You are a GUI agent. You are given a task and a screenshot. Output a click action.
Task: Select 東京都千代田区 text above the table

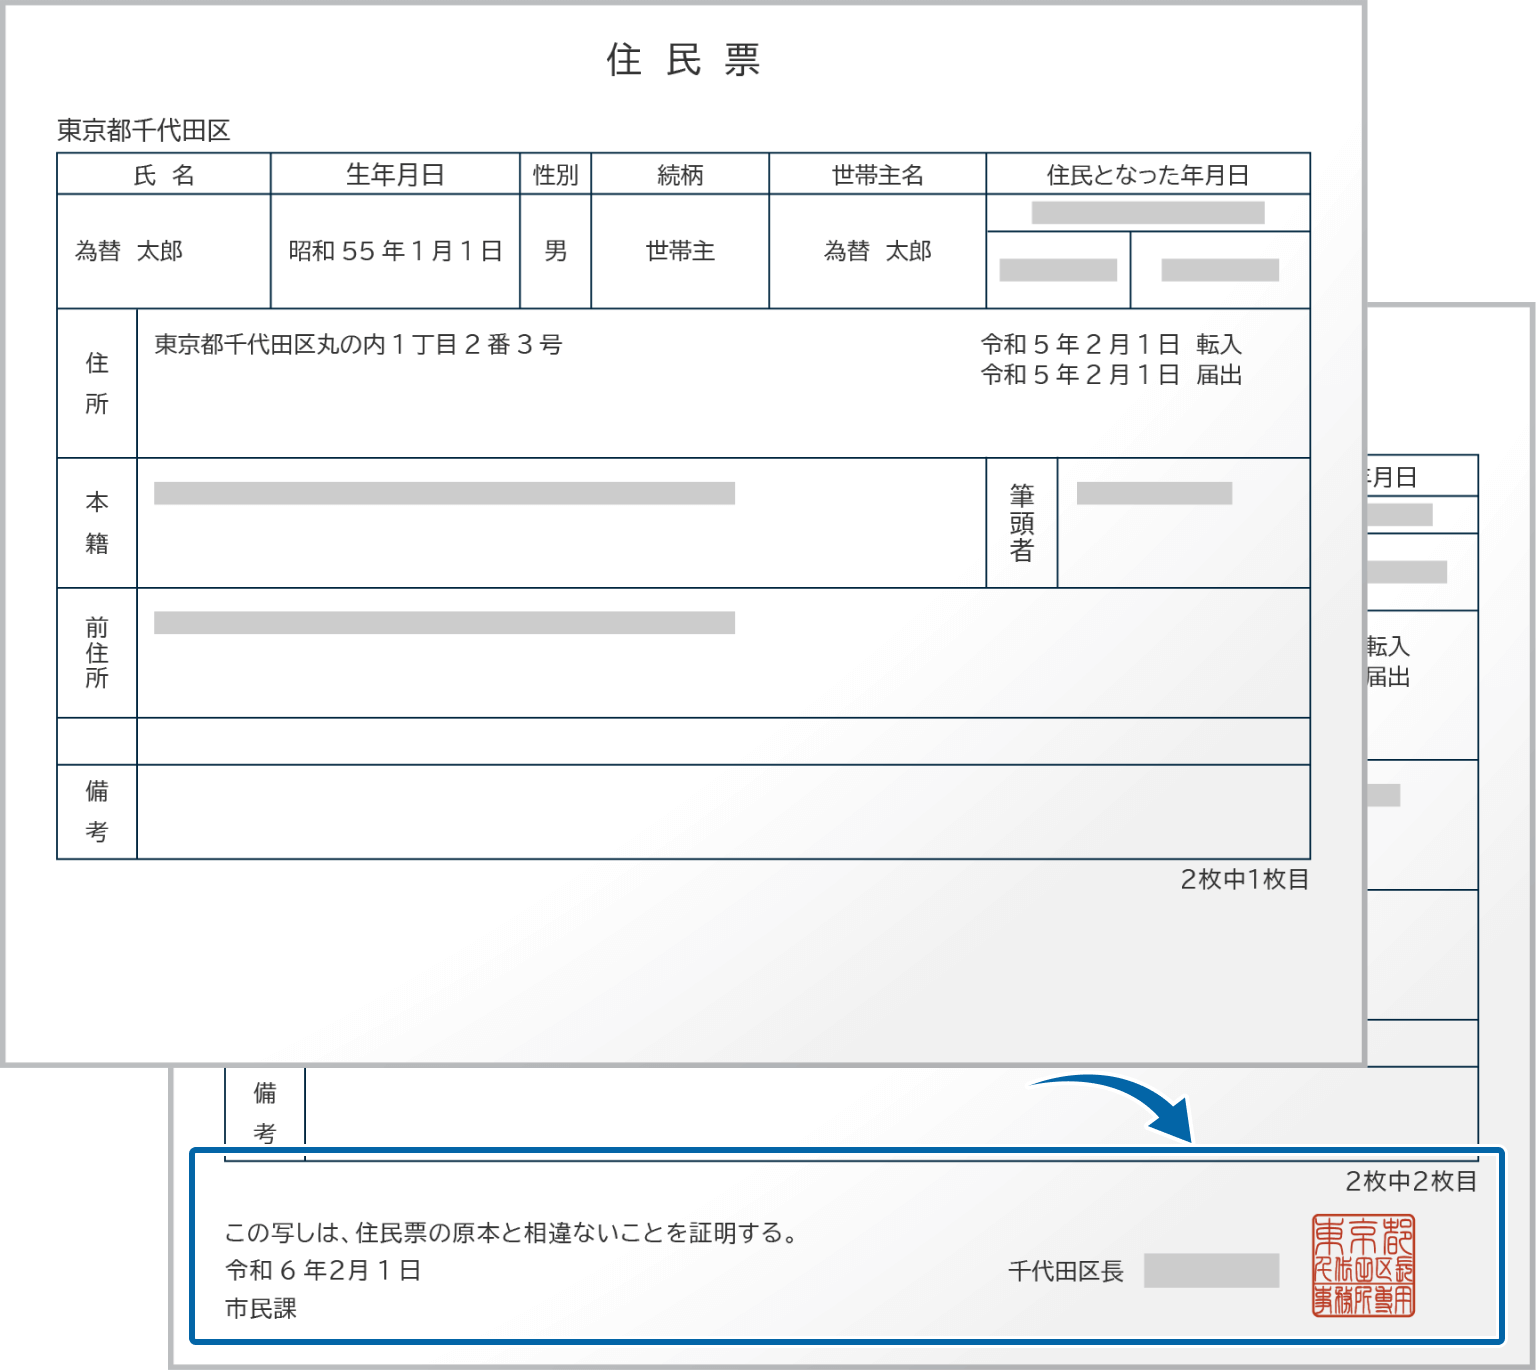point(144,130)
